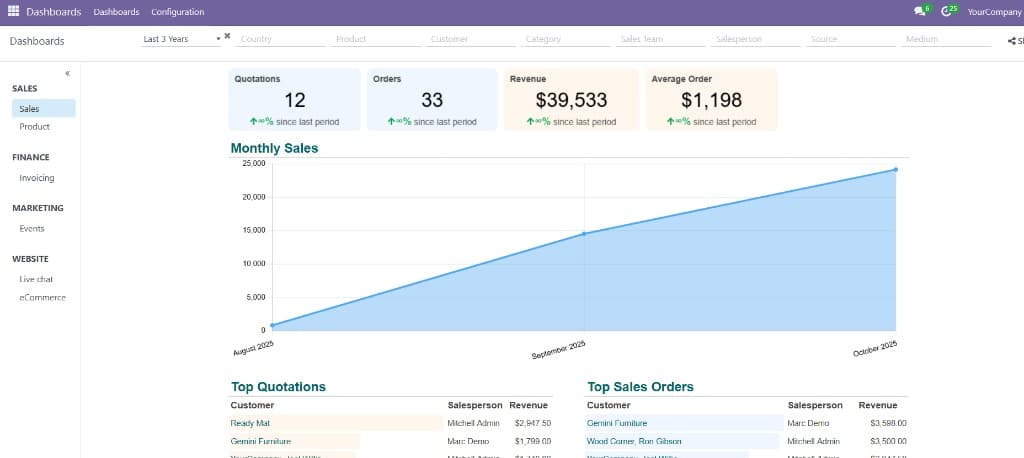Click the YourCompany user menu
Viewport: 1024px width, 458px height.
(995, 12)
